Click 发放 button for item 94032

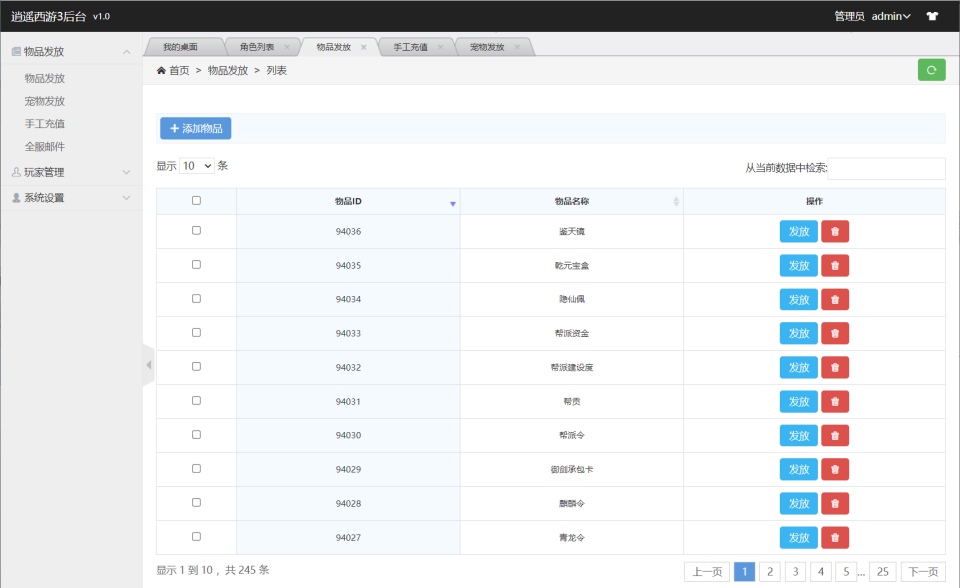point(798,368)
